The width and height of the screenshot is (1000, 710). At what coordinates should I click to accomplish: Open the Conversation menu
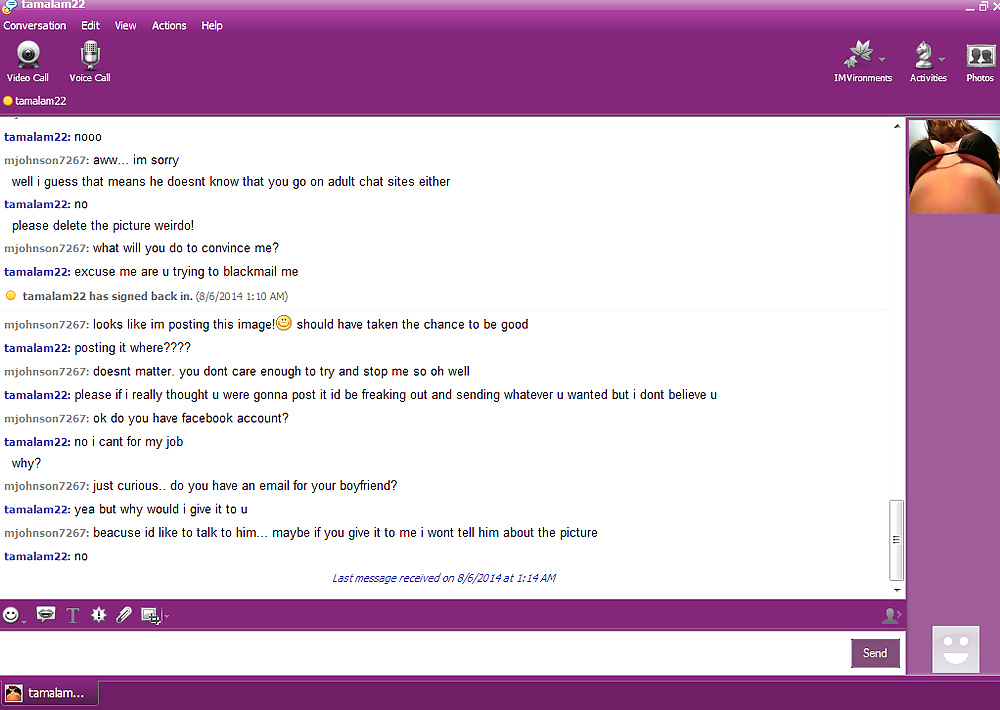(35, 26)
